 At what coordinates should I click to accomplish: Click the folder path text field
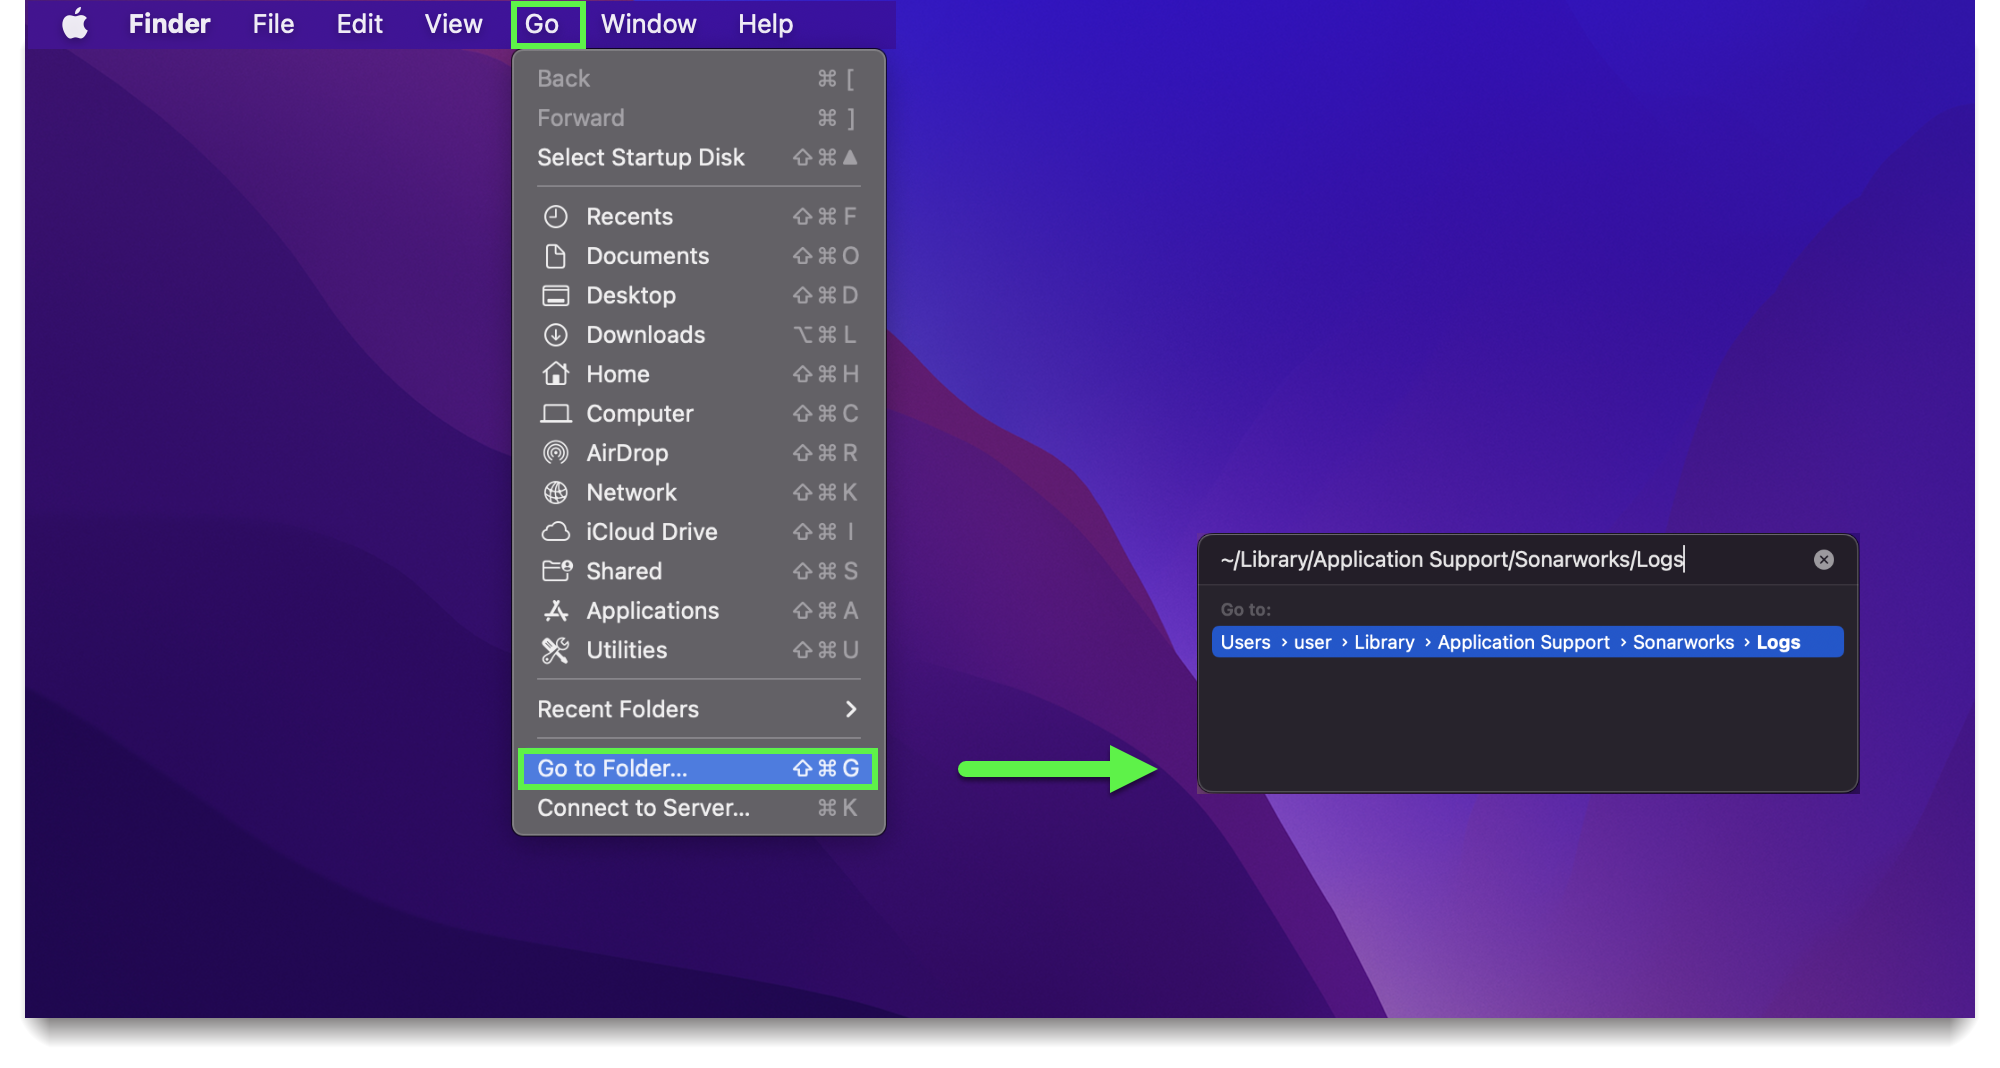click(x=1510, y=560)
